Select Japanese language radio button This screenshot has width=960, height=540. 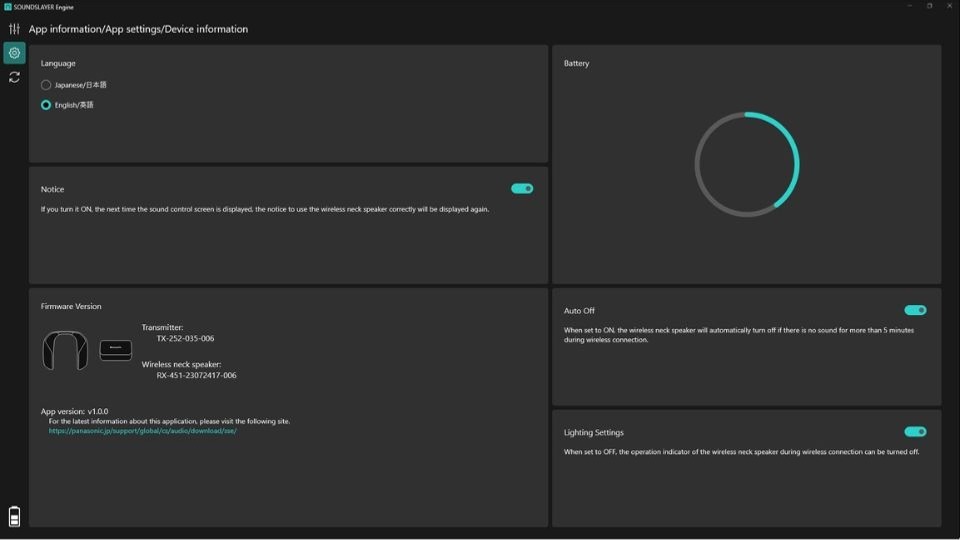[x=46, y=85]
